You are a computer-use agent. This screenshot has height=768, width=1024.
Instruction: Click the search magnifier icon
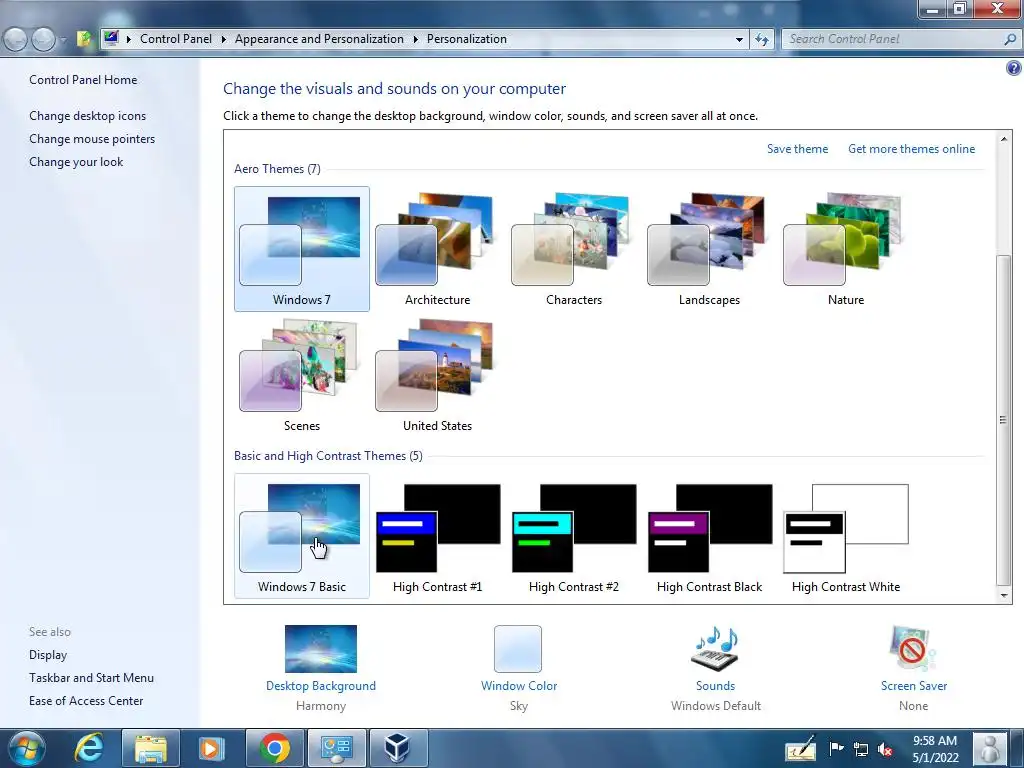pos(1010,39)
